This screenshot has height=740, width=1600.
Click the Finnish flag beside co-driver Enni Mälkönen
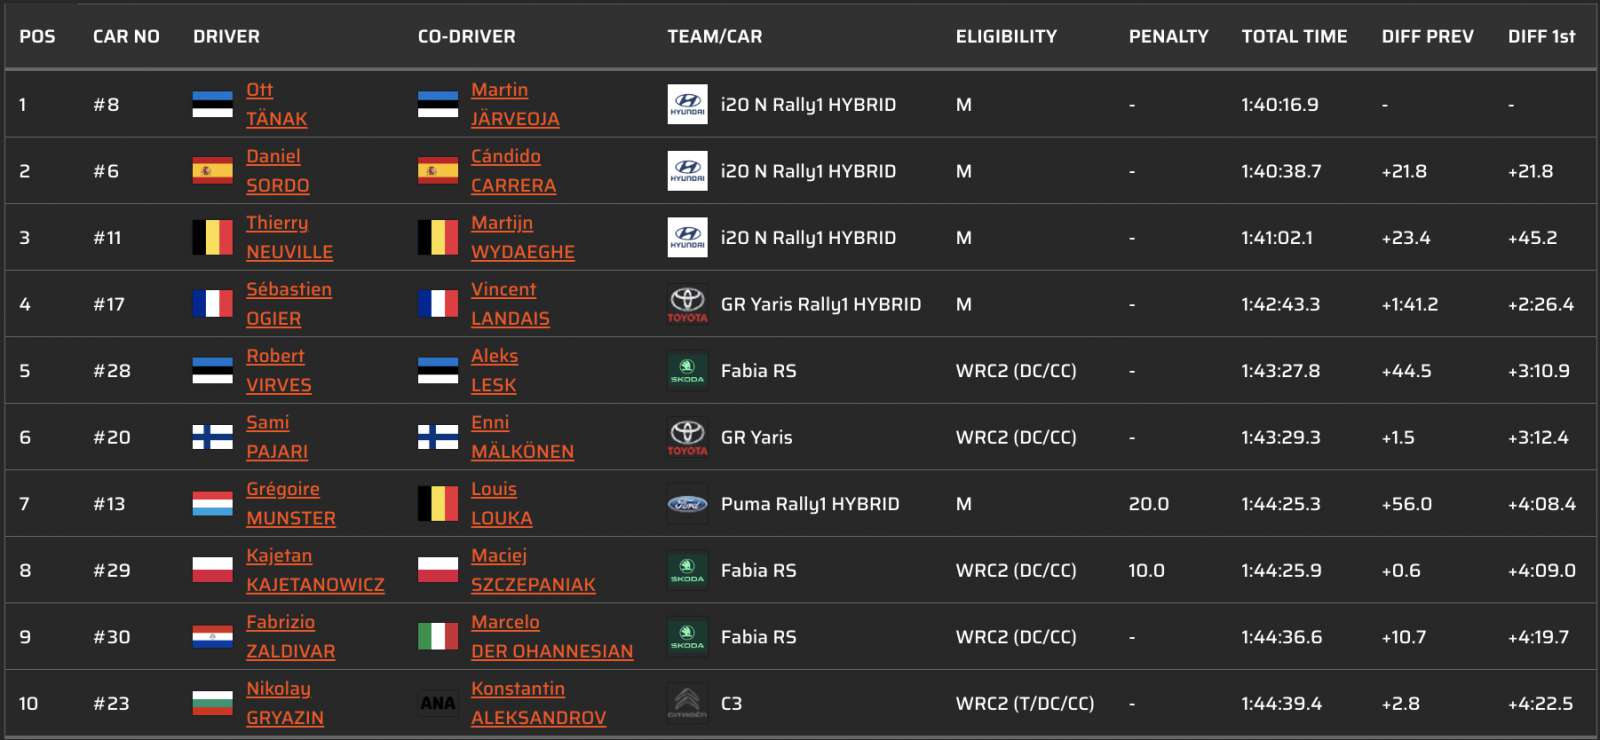[x=437, y=437]
